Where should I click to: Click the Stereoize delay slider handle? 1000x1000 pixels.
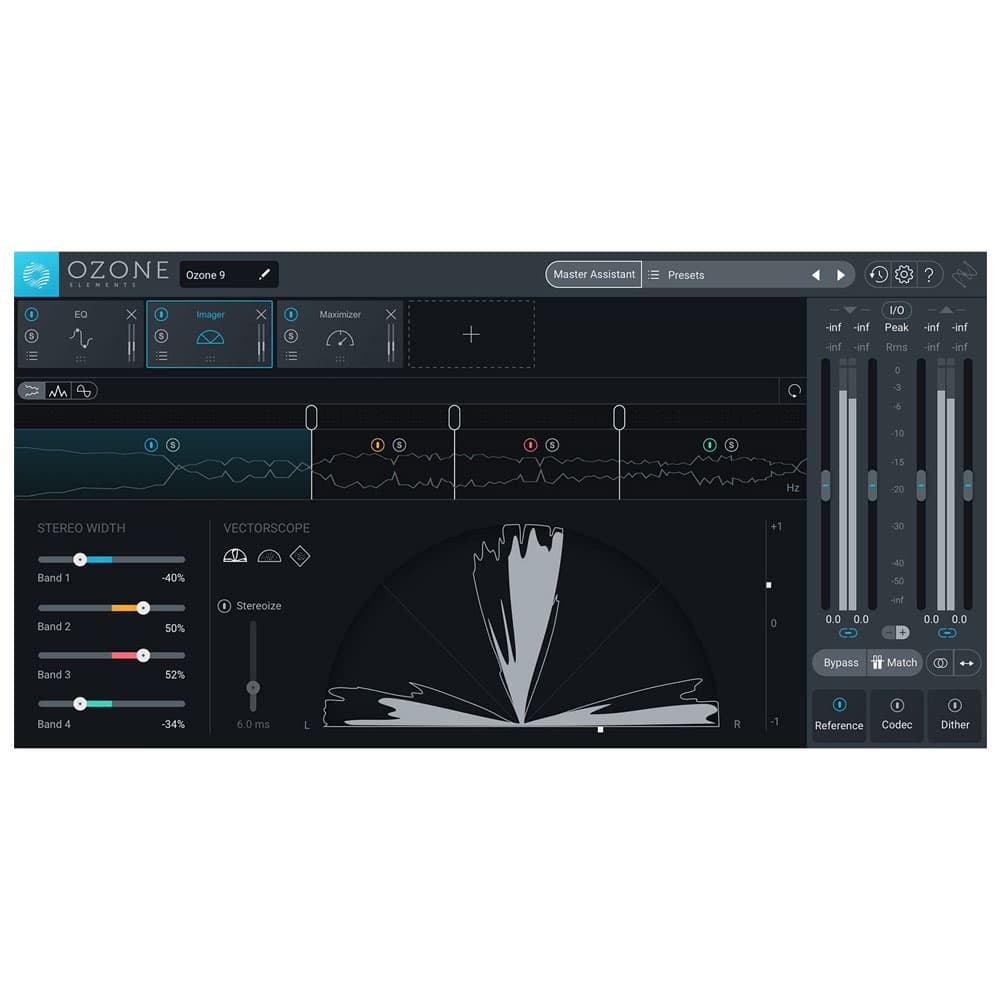tap(253, 688)
